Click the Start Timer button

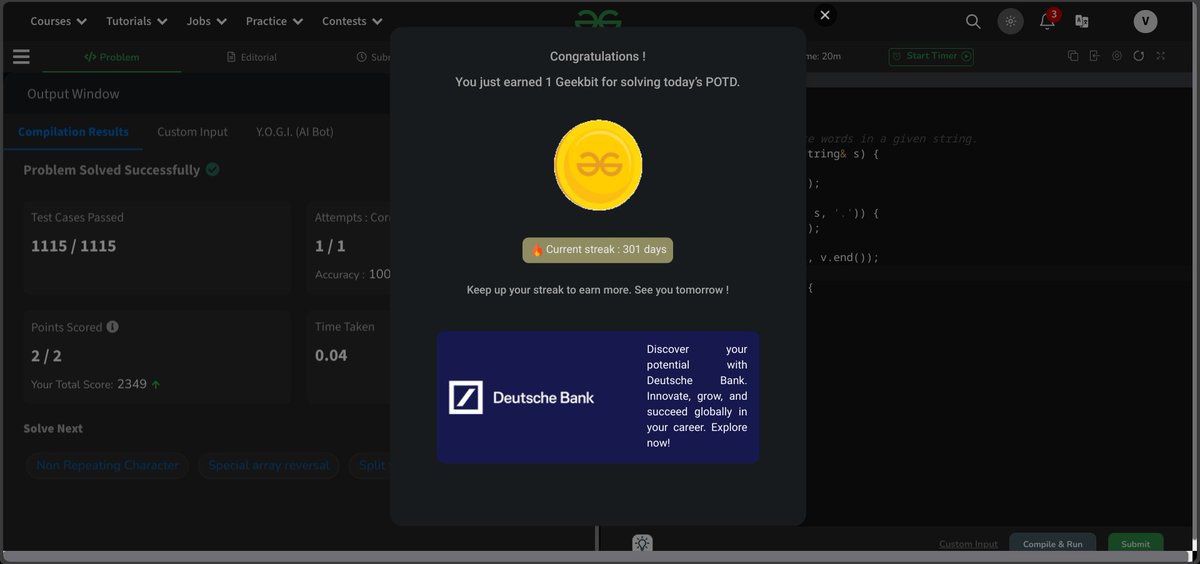(x=931, y=56)
